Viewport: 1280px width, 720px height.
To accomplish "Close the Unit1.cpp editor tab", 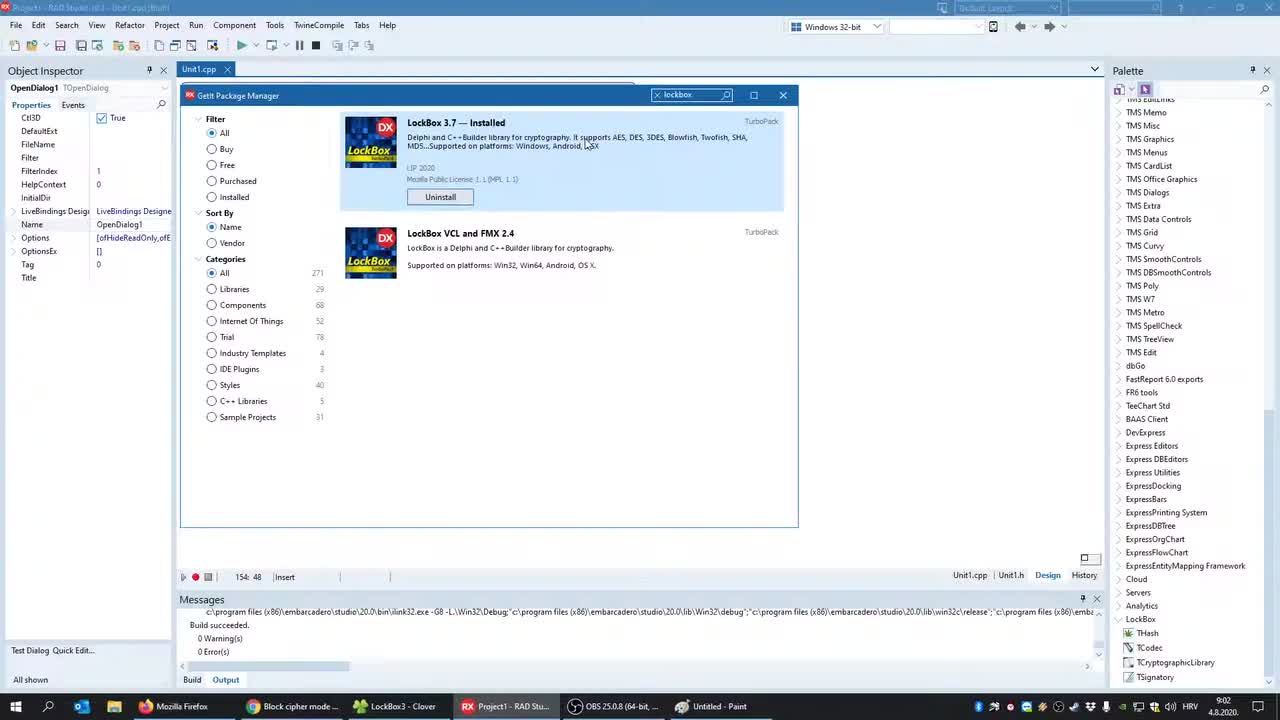I will point(227,69).
